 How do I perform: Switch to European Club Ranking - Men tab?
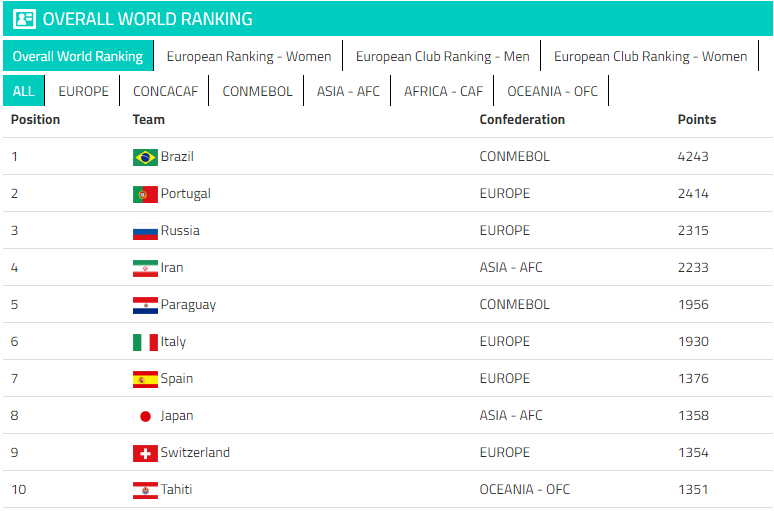442,57
